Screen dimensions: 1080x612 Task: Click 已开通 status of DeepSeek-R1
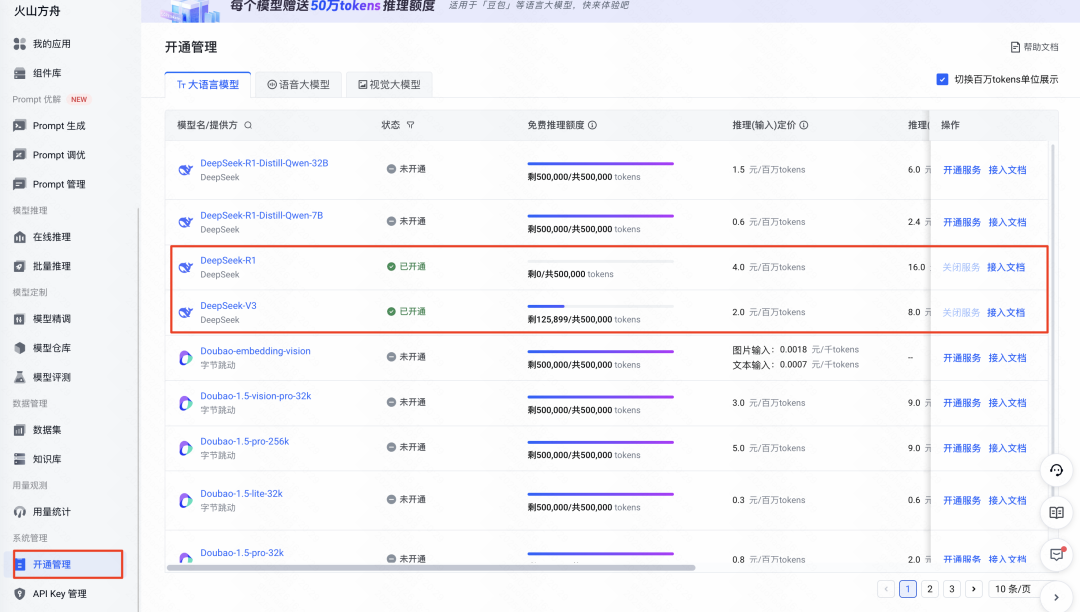click(x=406, y=266)
